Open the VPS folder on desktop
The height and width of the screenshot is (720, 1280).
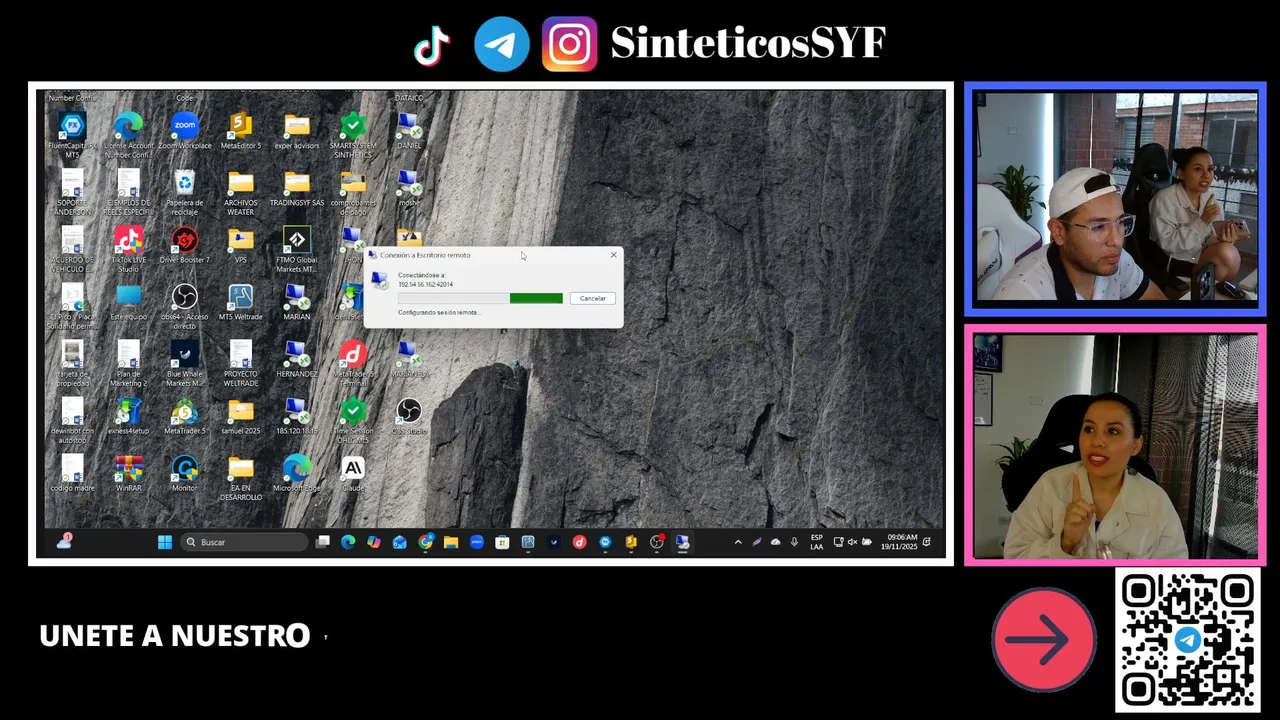tap(240, 245)
